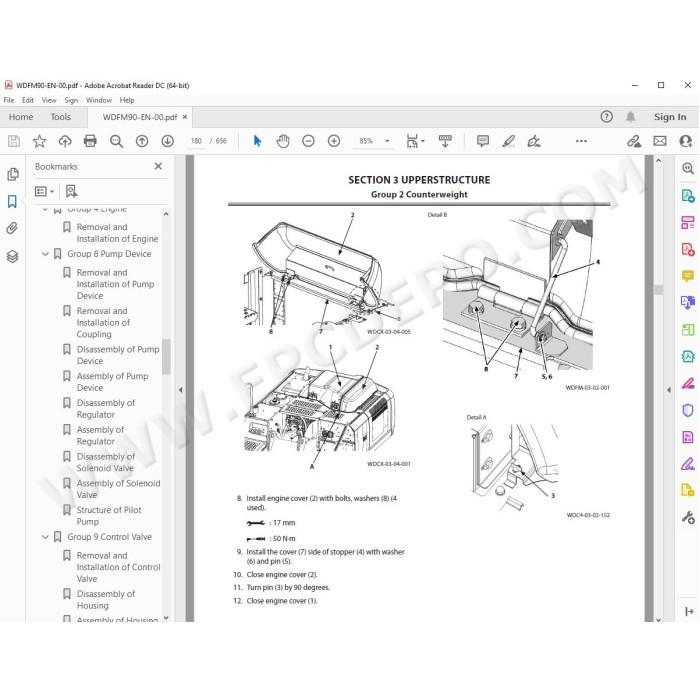Open Structure of Pilot Pump bookmark
The width and height of the screenshot is (700, 700).
click(108, 516)
